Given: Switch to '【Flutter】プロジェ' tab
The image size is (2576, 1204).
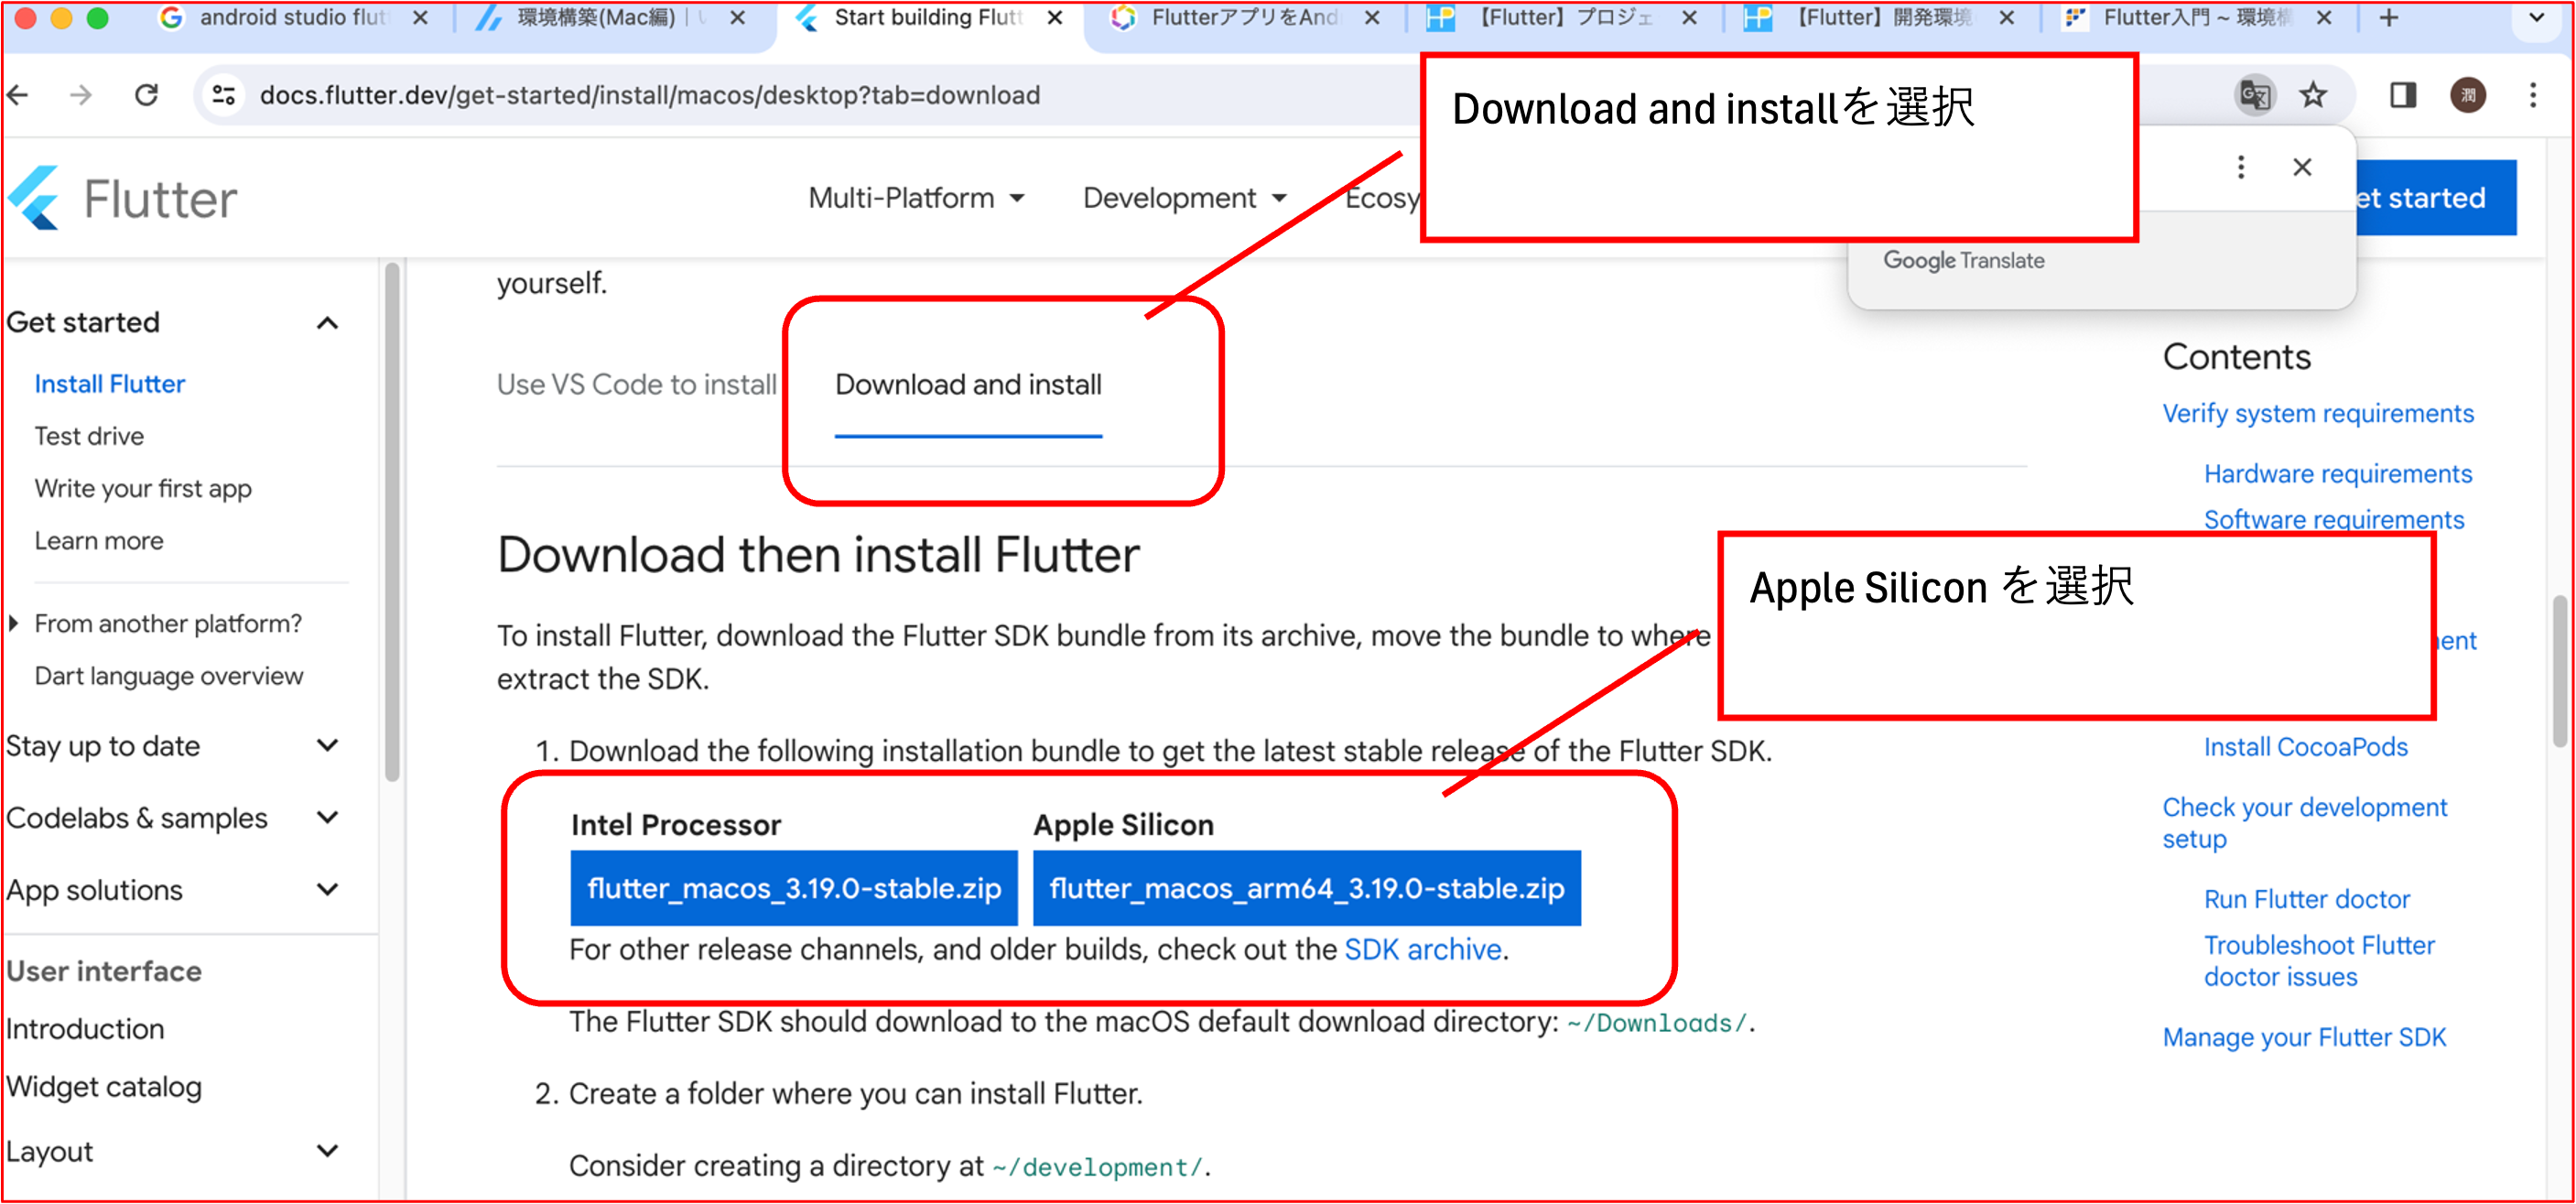Looking at the screenshot, I should coord(1560,18).
